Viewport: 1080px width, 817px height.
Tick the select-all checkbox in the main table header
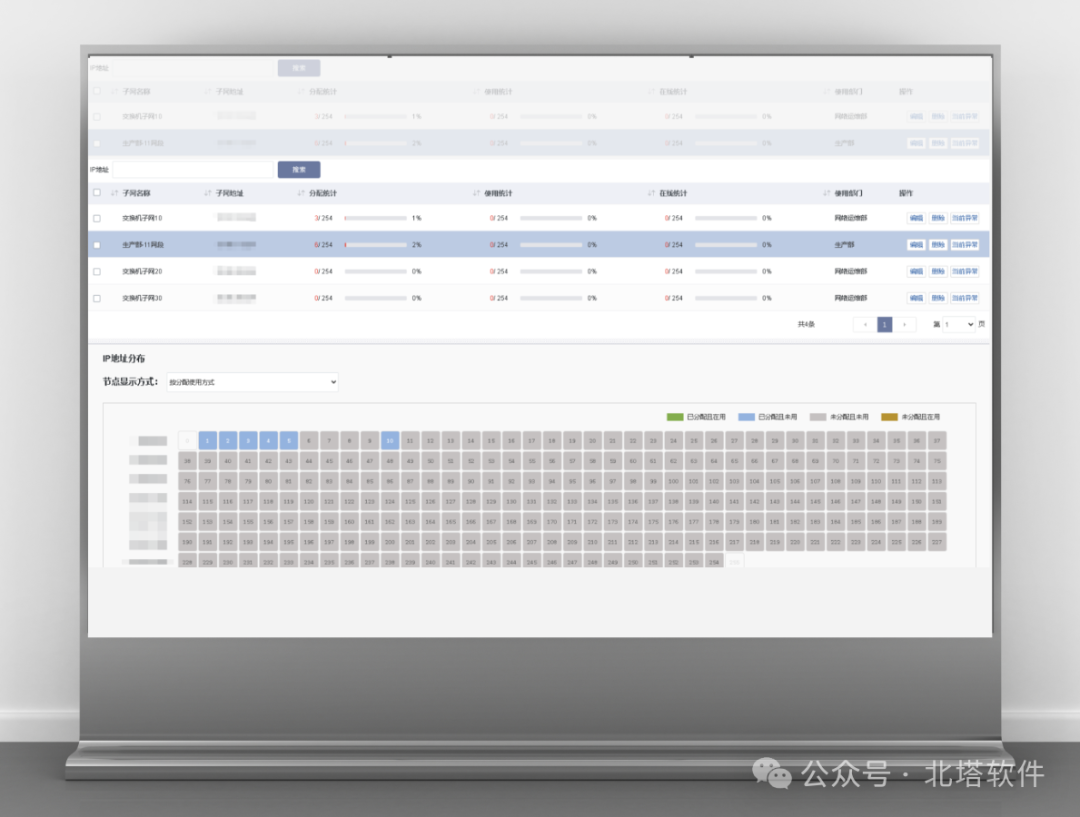[x=96, y=193]
